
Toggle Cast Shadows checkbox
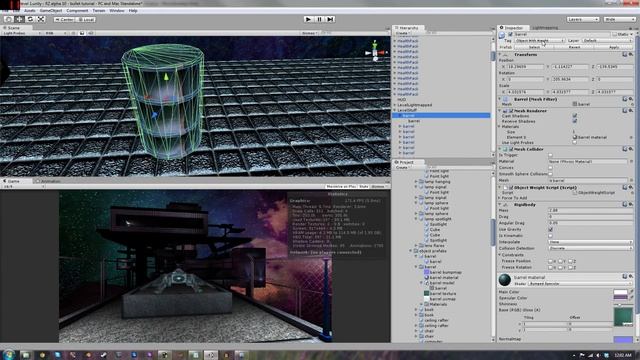coord(575,116)
